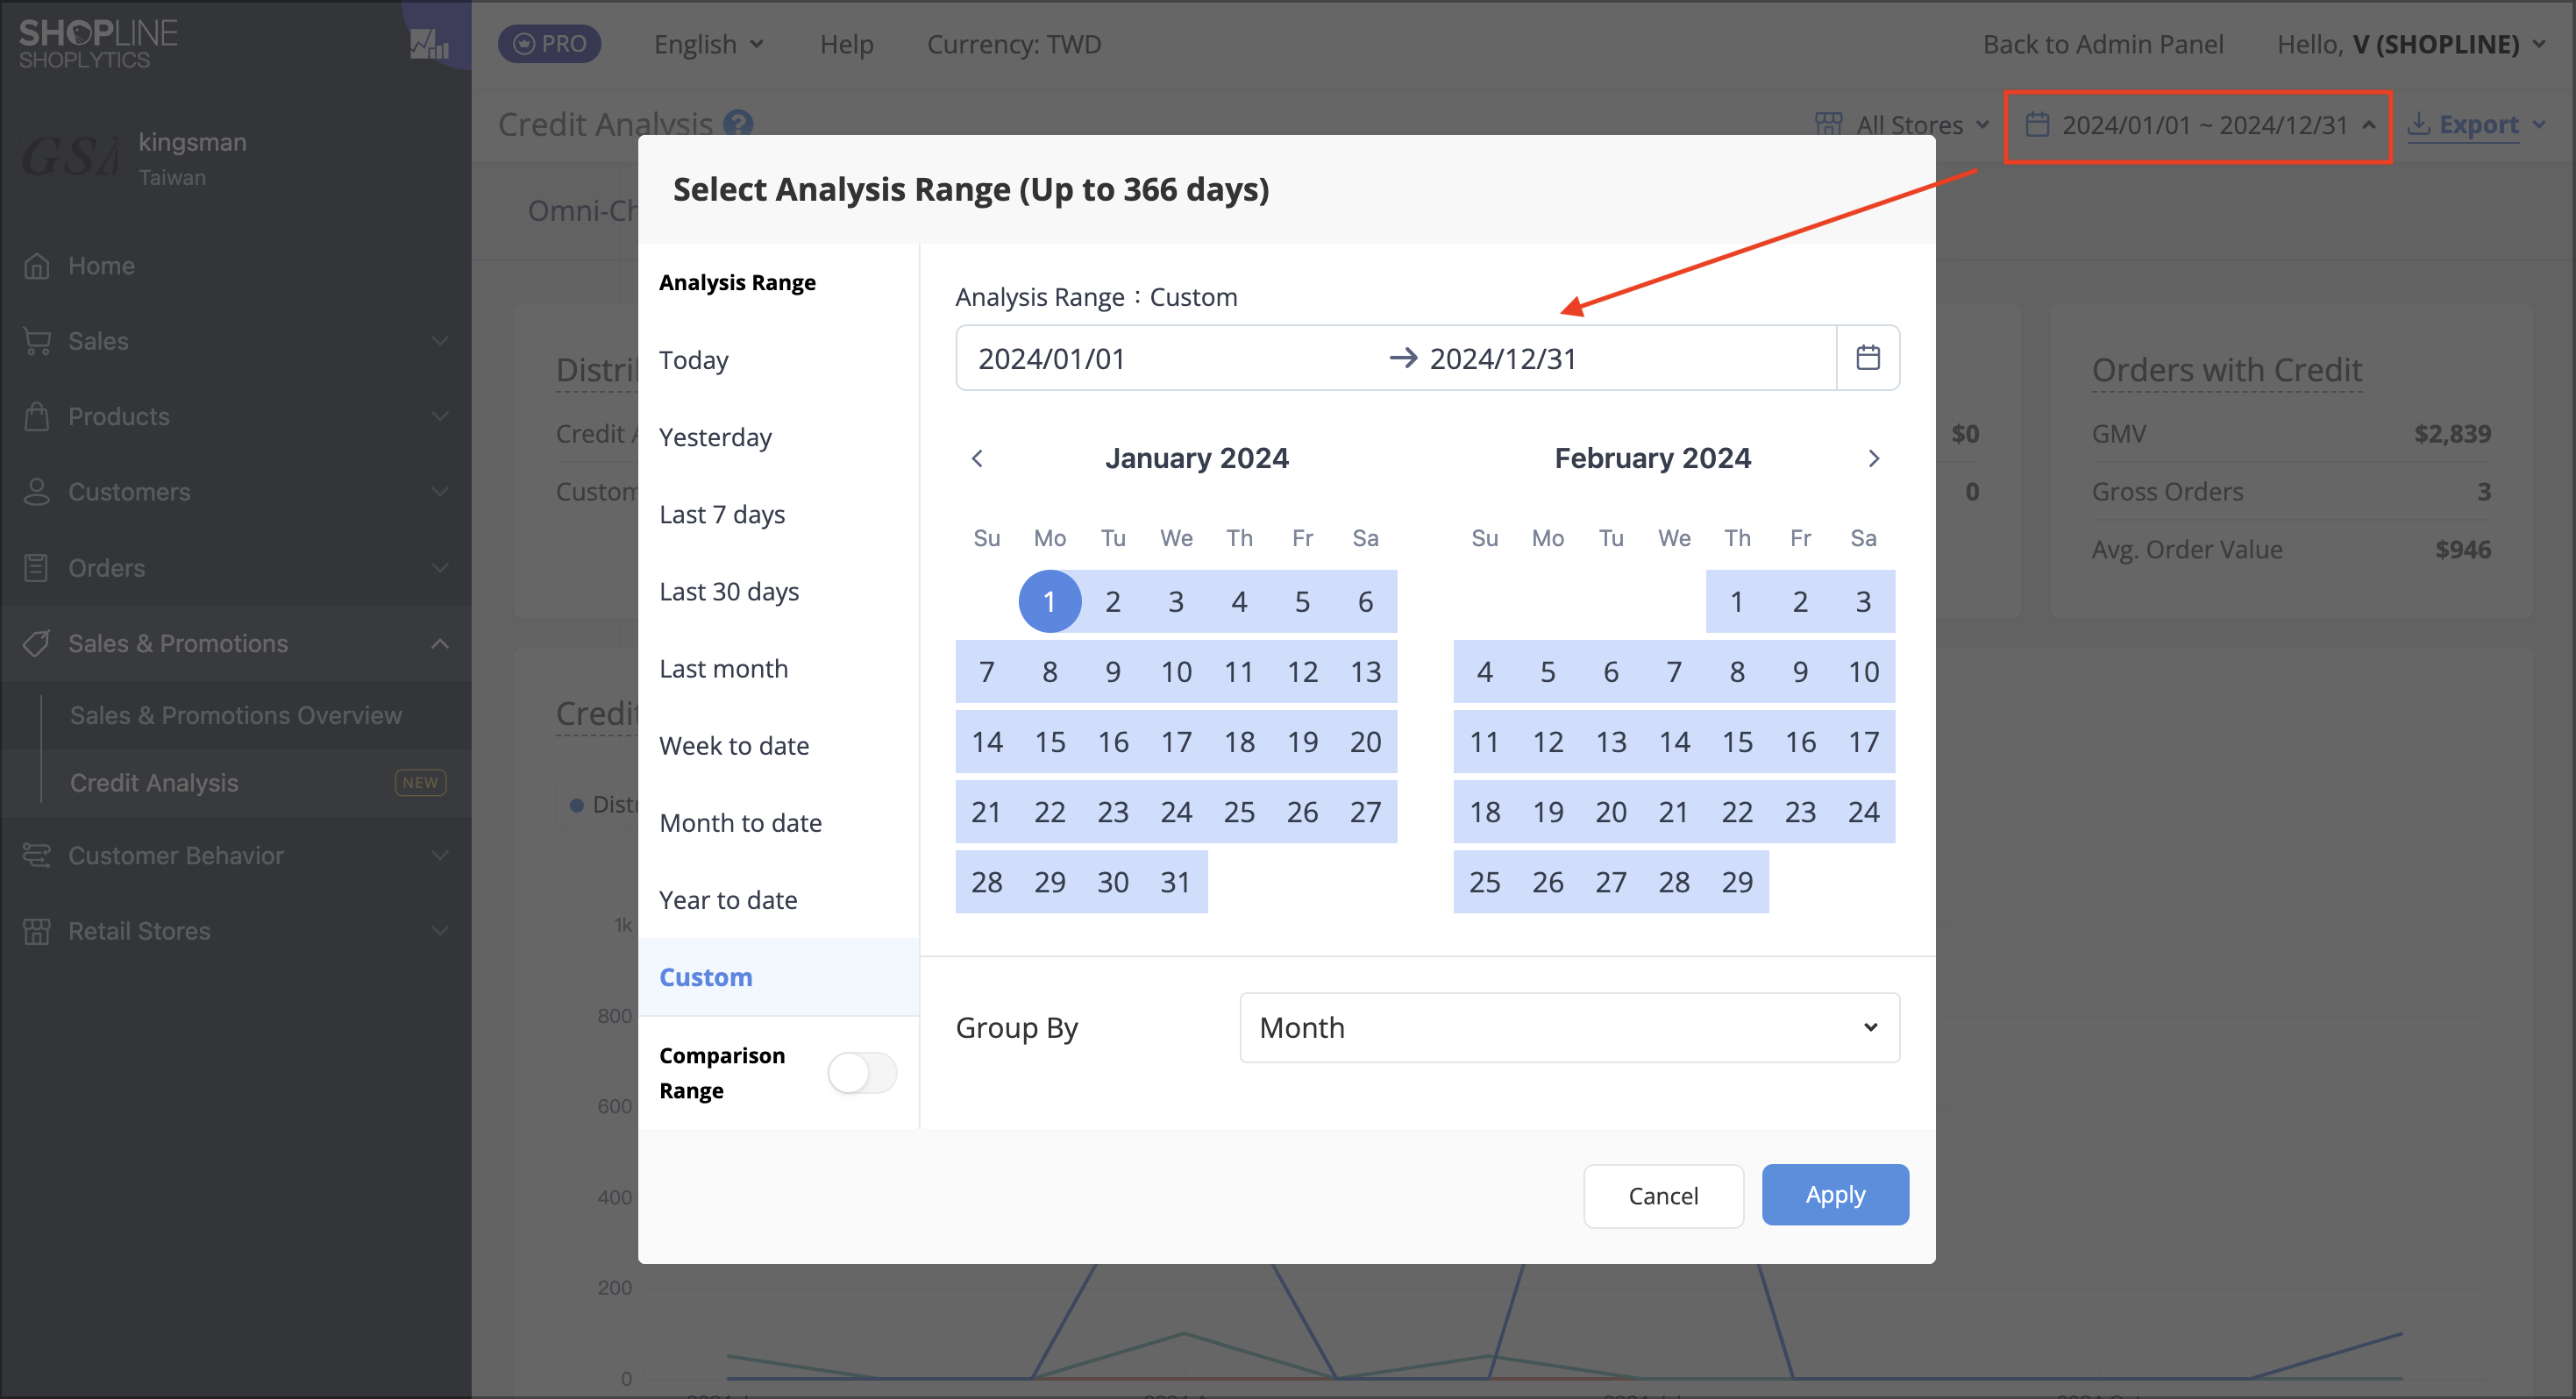This screenshot has width=2576, height=1399.
Task: Click the help question mark beside Credit Analysis
Action: coord(738,124)
